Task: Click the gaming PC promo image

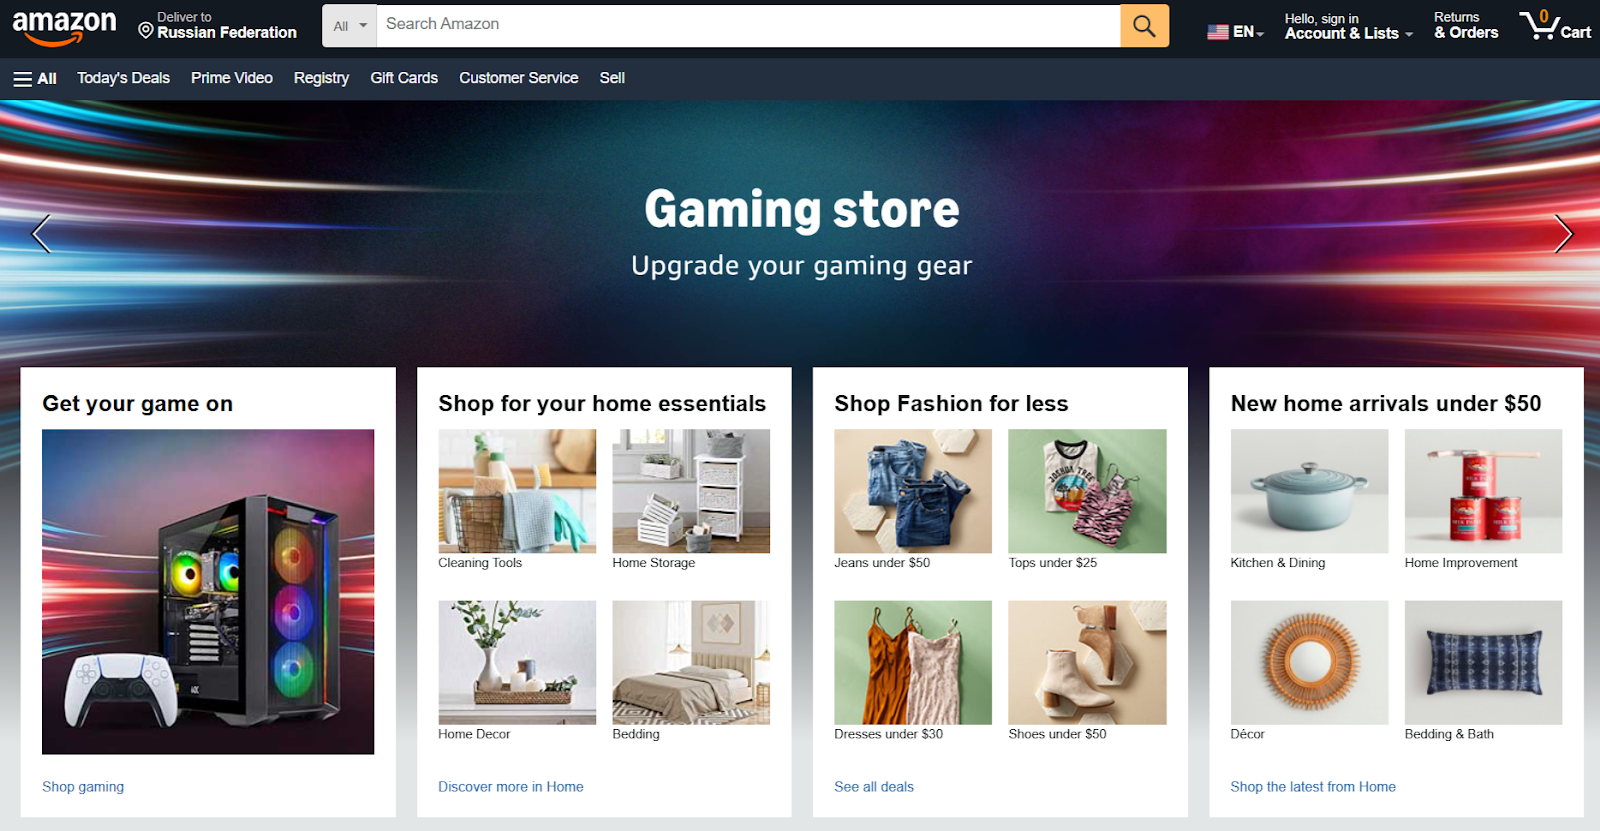Action: click(x=208, y=592)
